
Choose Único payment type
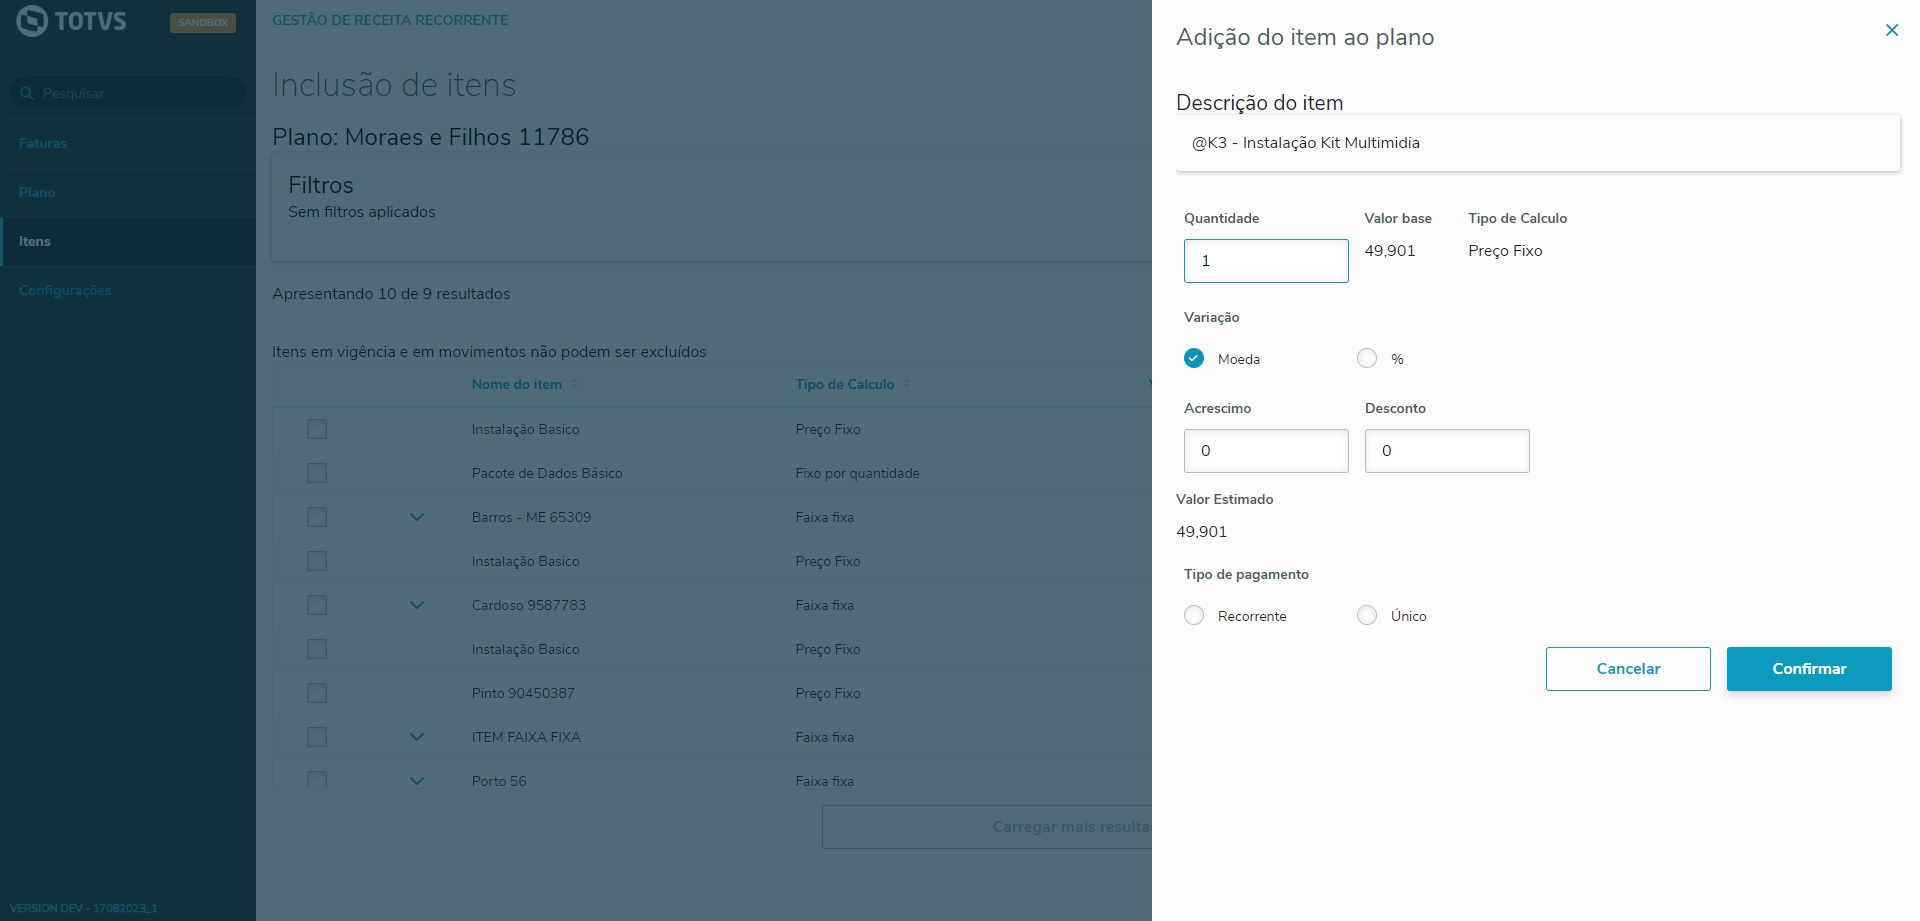(1367, 616)
